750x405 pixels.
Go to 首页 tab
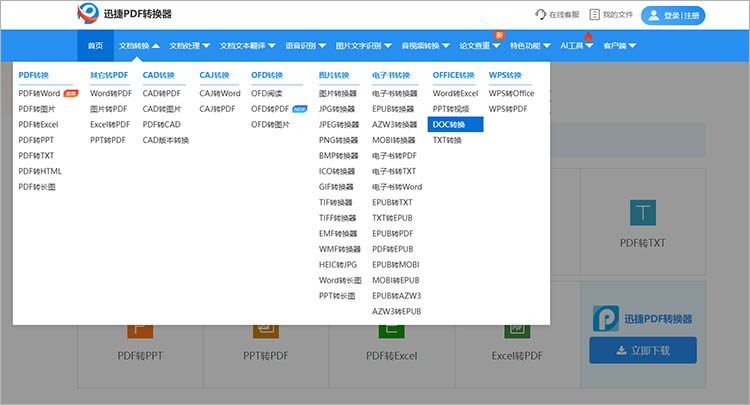pos(96,45)
